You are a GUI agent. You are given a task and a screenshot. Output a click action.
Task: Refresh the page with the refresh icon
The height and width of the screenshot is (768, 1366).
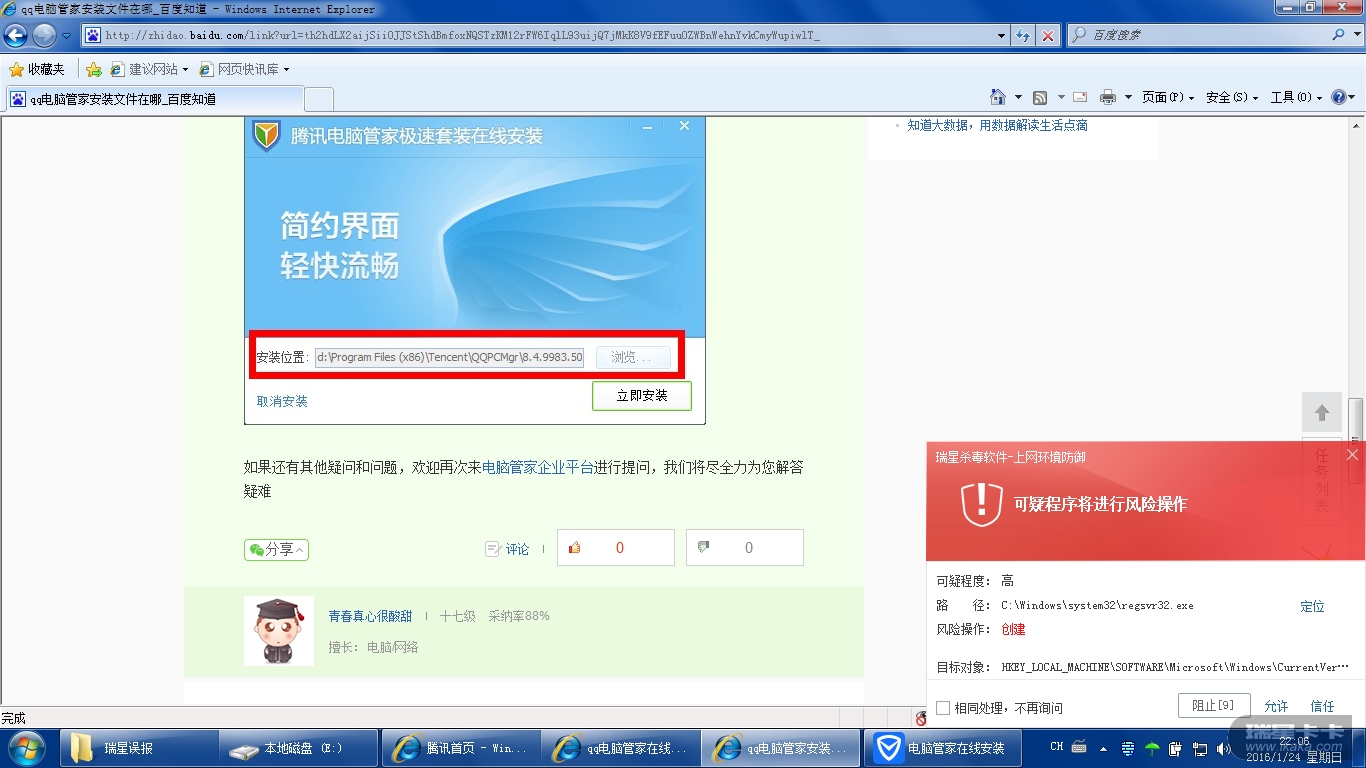[1023, 35]
